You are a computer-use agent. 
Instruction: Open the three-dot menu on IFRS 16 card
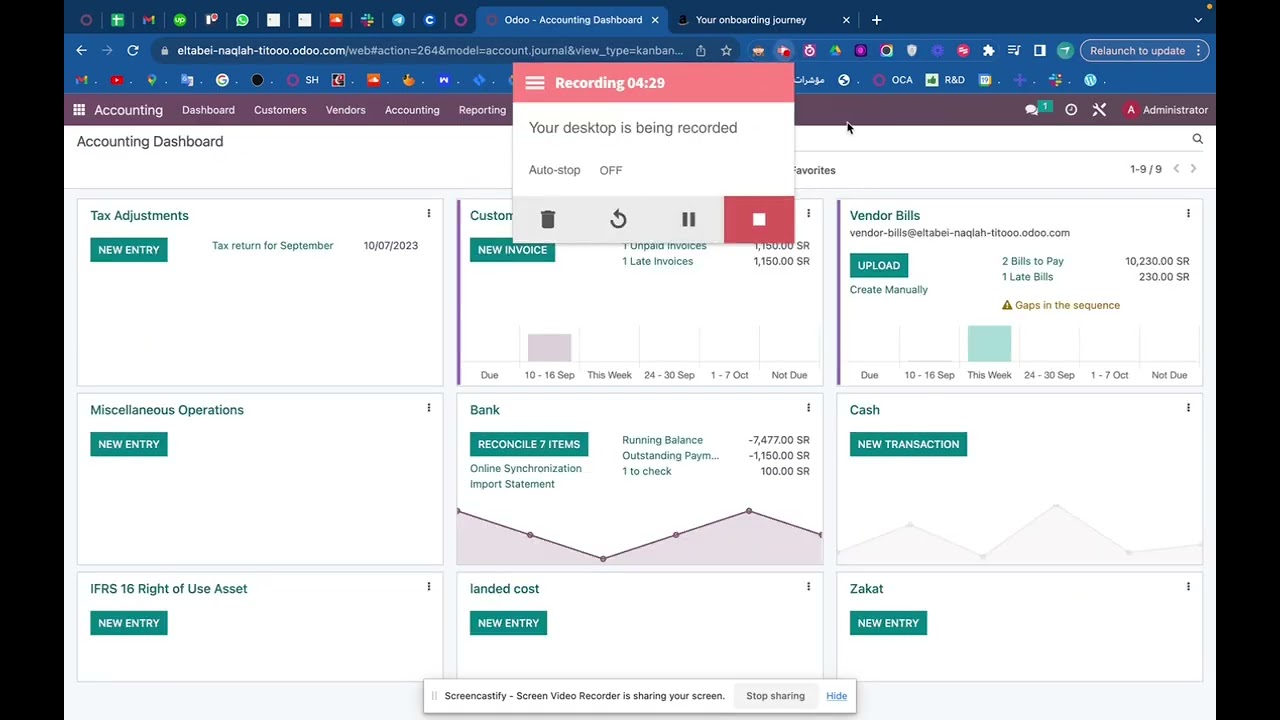pyautogui.click(x=429, y=587)
